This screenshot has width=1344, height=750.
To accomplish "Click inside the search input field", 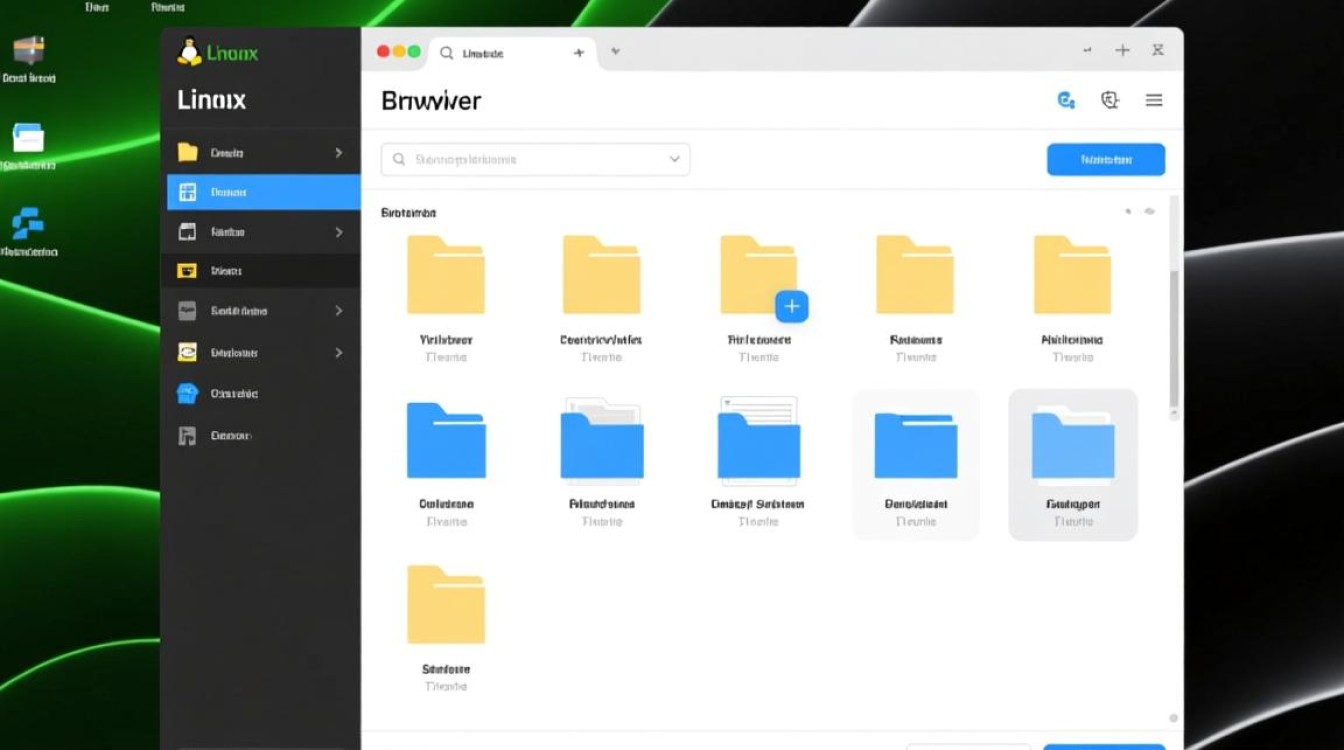I will pyautogui.click(x=530, y=159).
